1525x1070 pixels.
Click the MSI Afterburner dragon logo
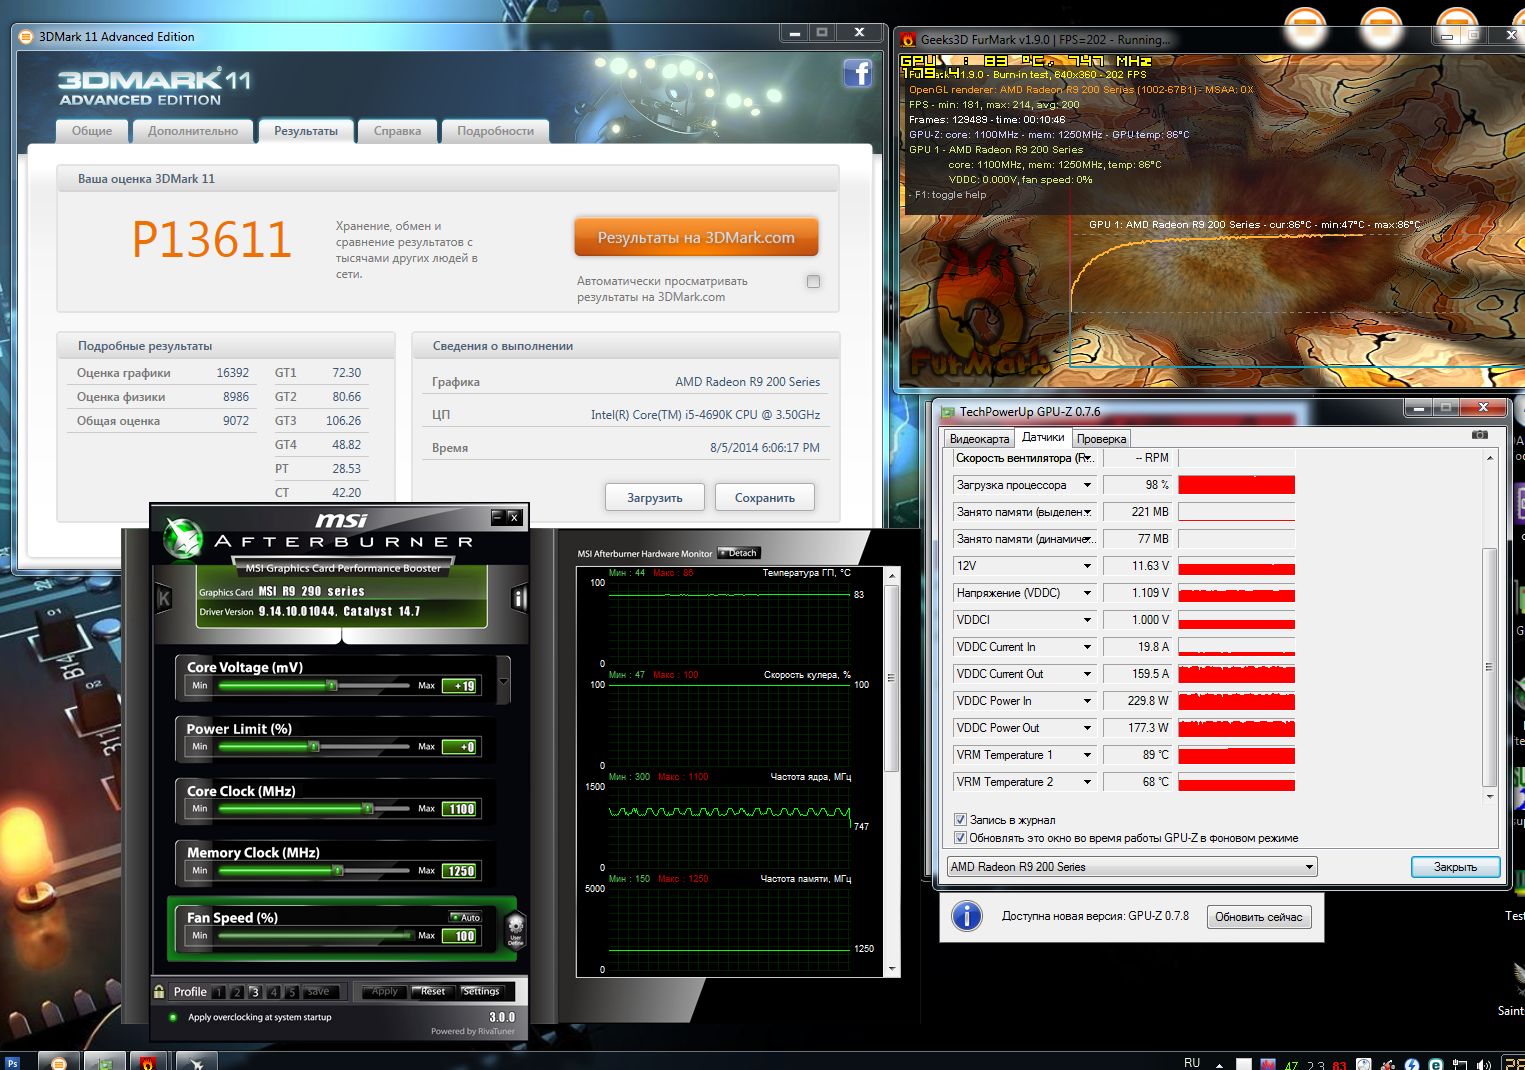183,538
